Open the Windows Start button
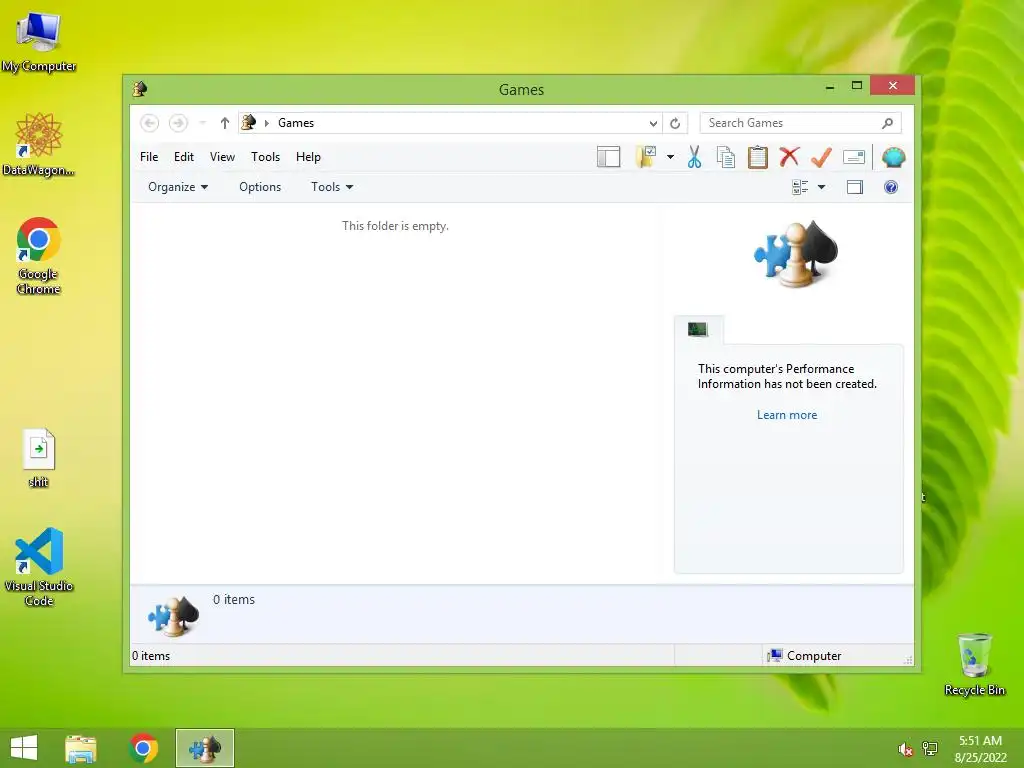 [24, 748]
